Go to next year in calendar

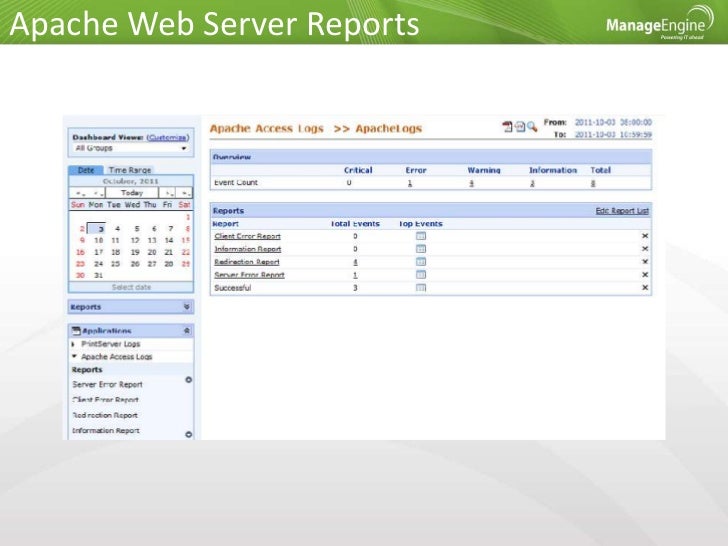[185, 193]
